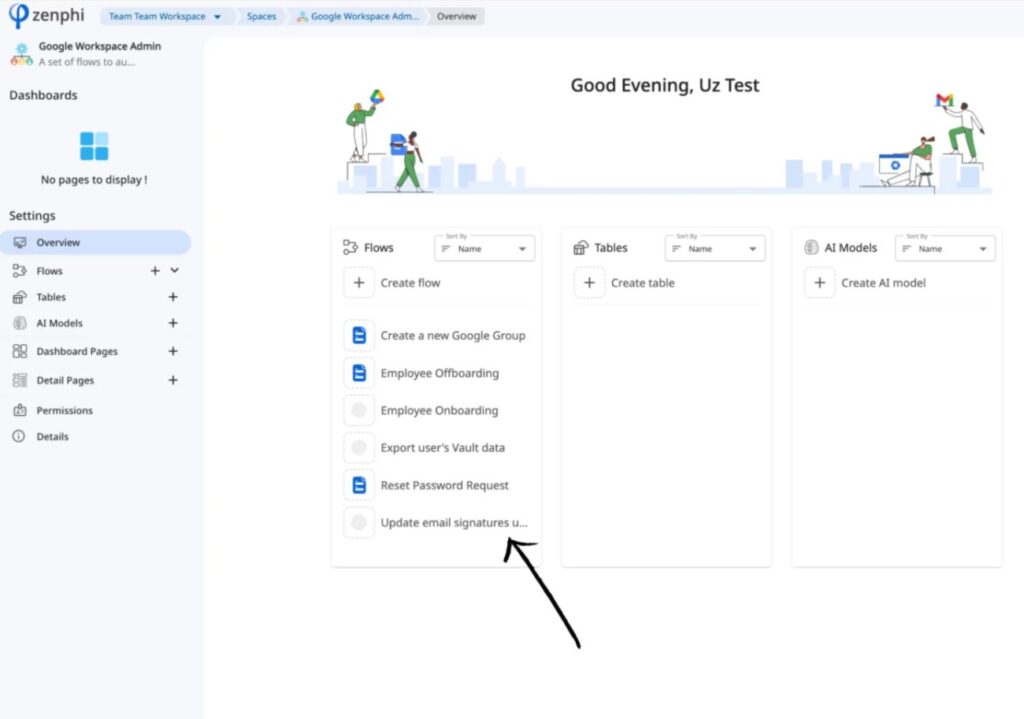Click the Tables icon in the sidebar
Image resolution: width=1024 pixels, height=719 pixels.
pos(20,297)
